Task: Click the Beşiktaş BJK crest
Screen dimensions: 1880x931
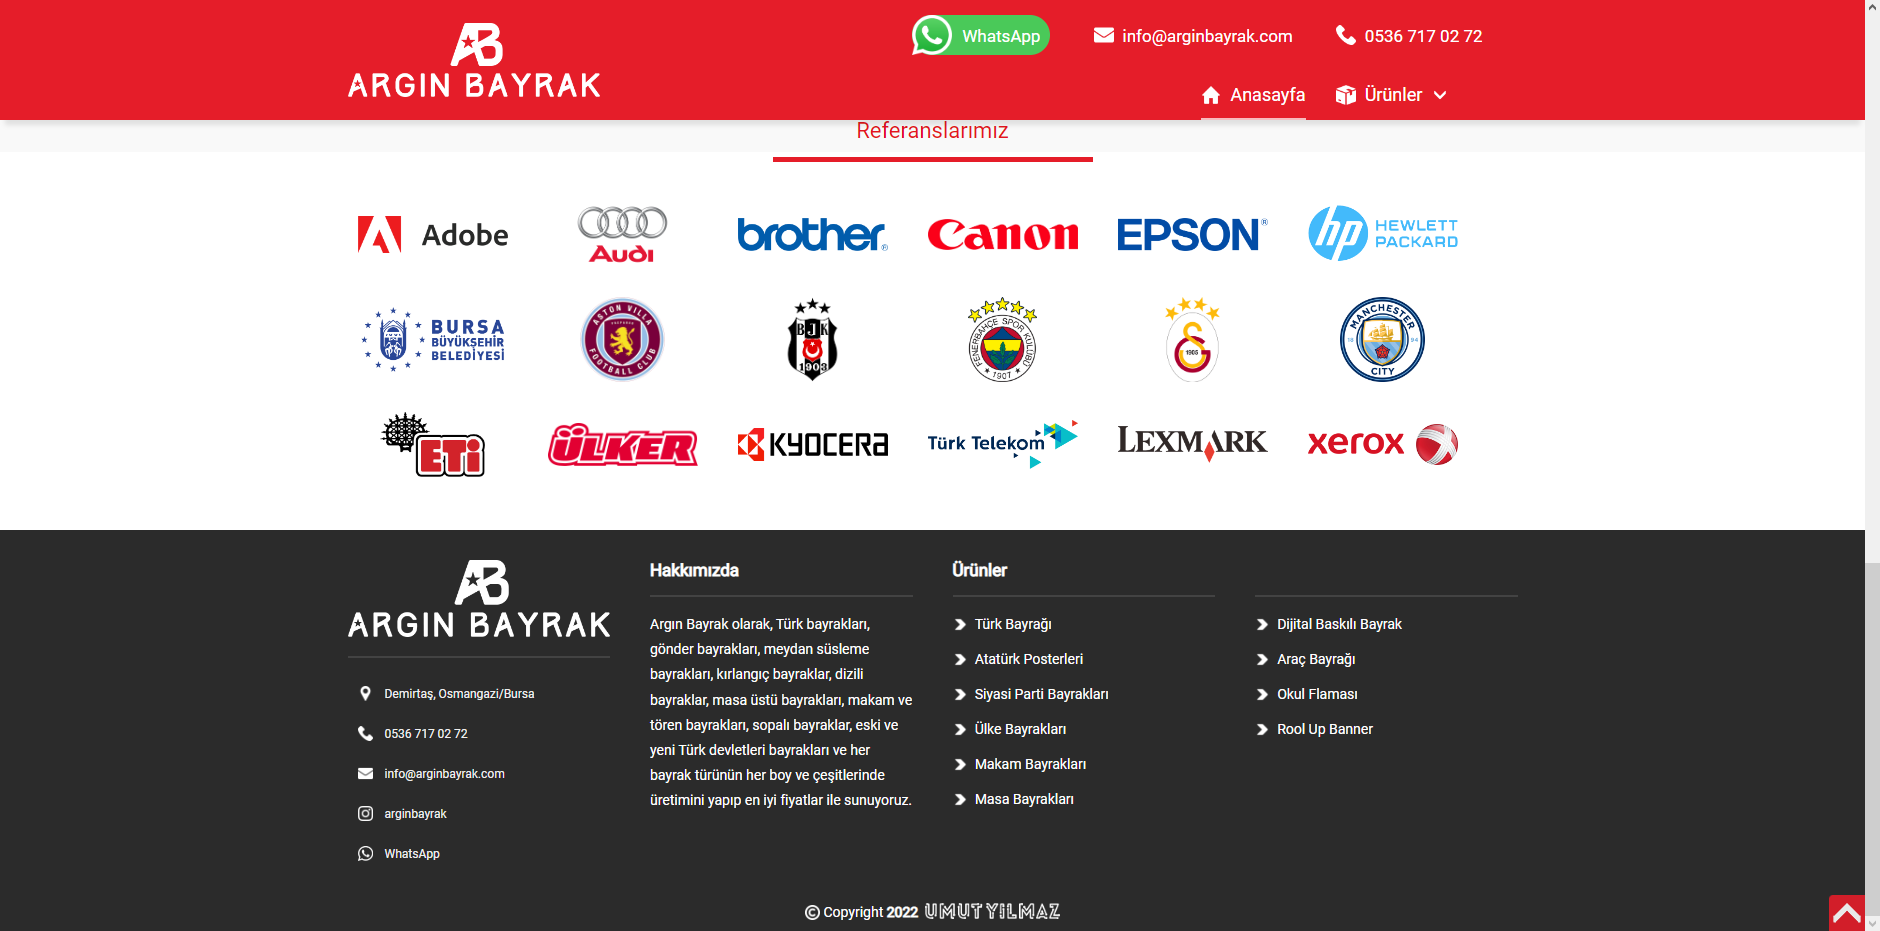Action: [812, 340]
